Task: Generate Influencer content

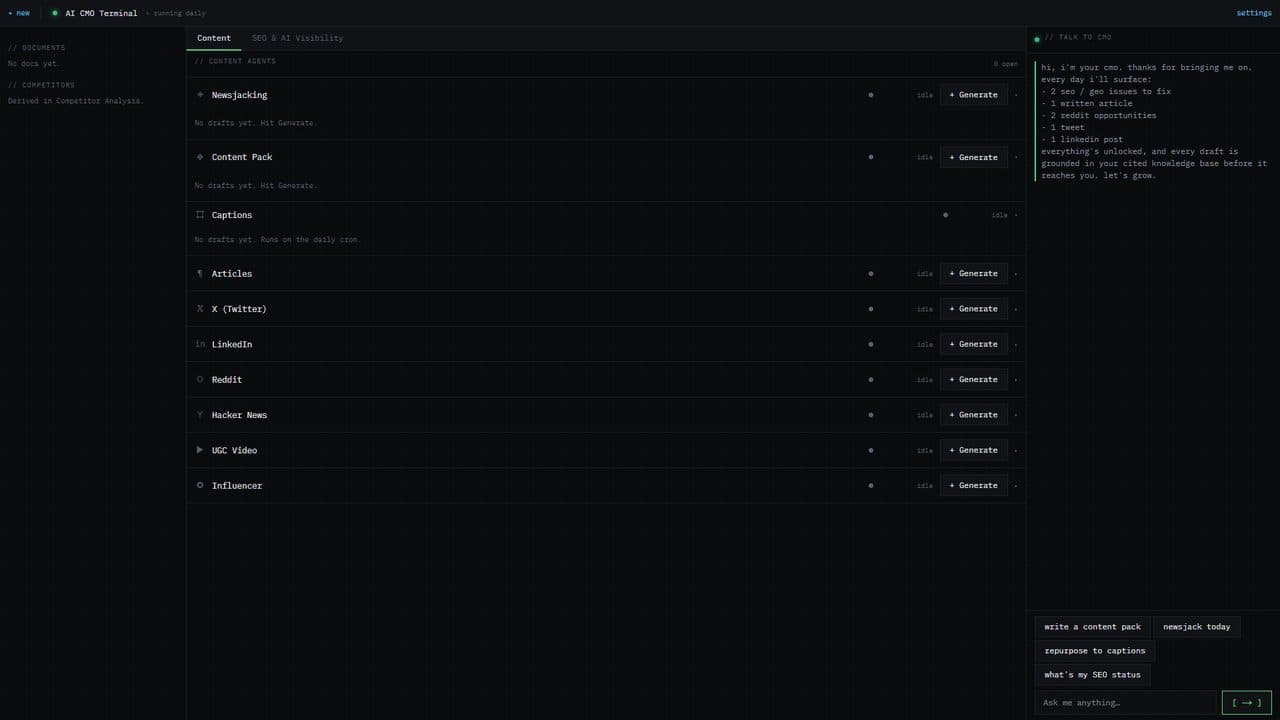Action: point(973,485)
